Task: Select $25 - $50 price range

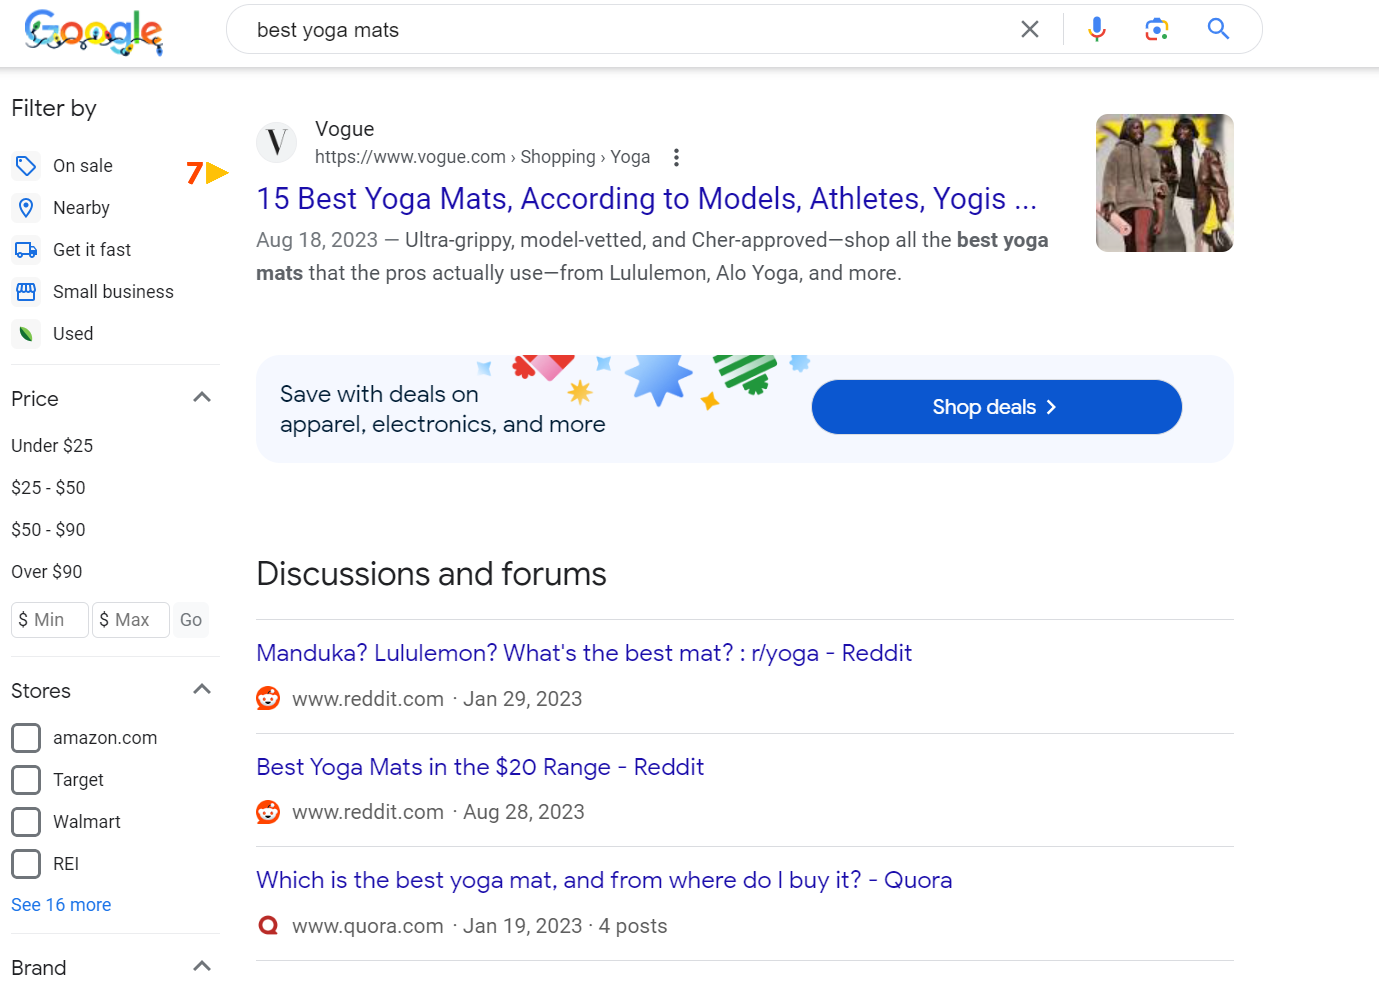Action: coord(48,488)
